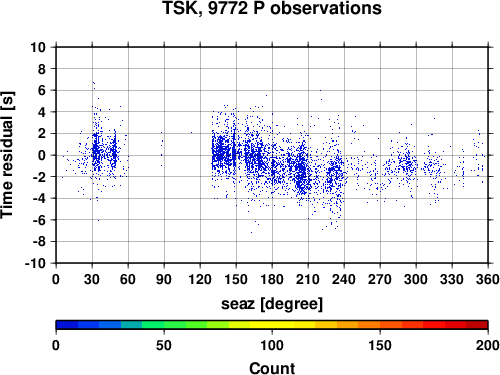
Task: Click the y-axis tick label '0'
Action: [42, 155]
